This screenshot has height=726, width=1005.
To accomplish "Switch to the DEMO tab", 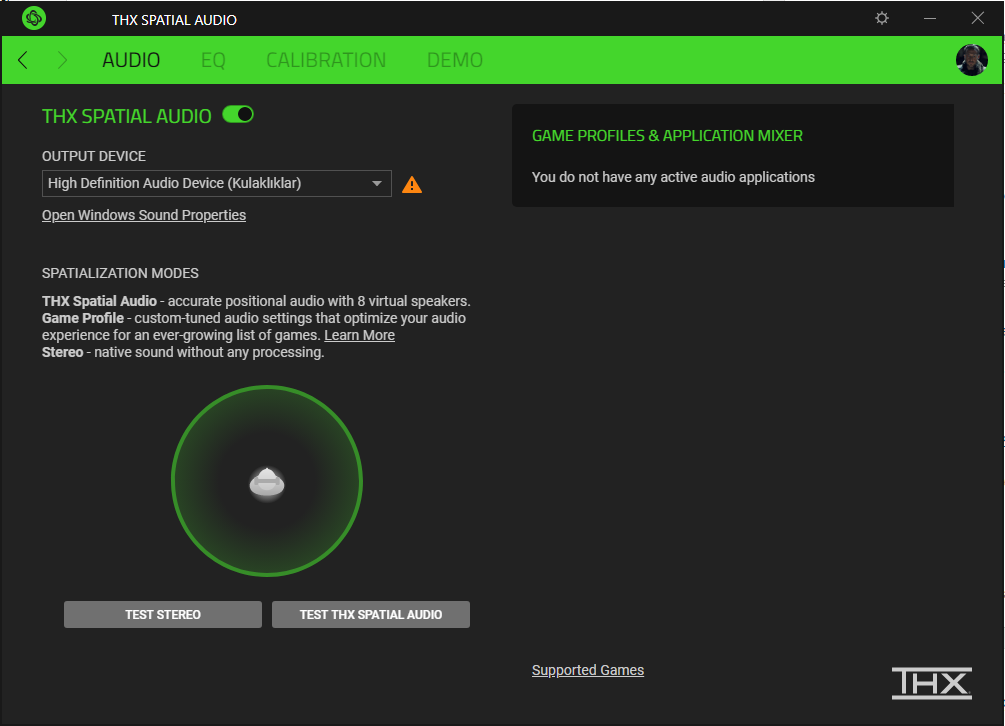I will pos(454,60).
